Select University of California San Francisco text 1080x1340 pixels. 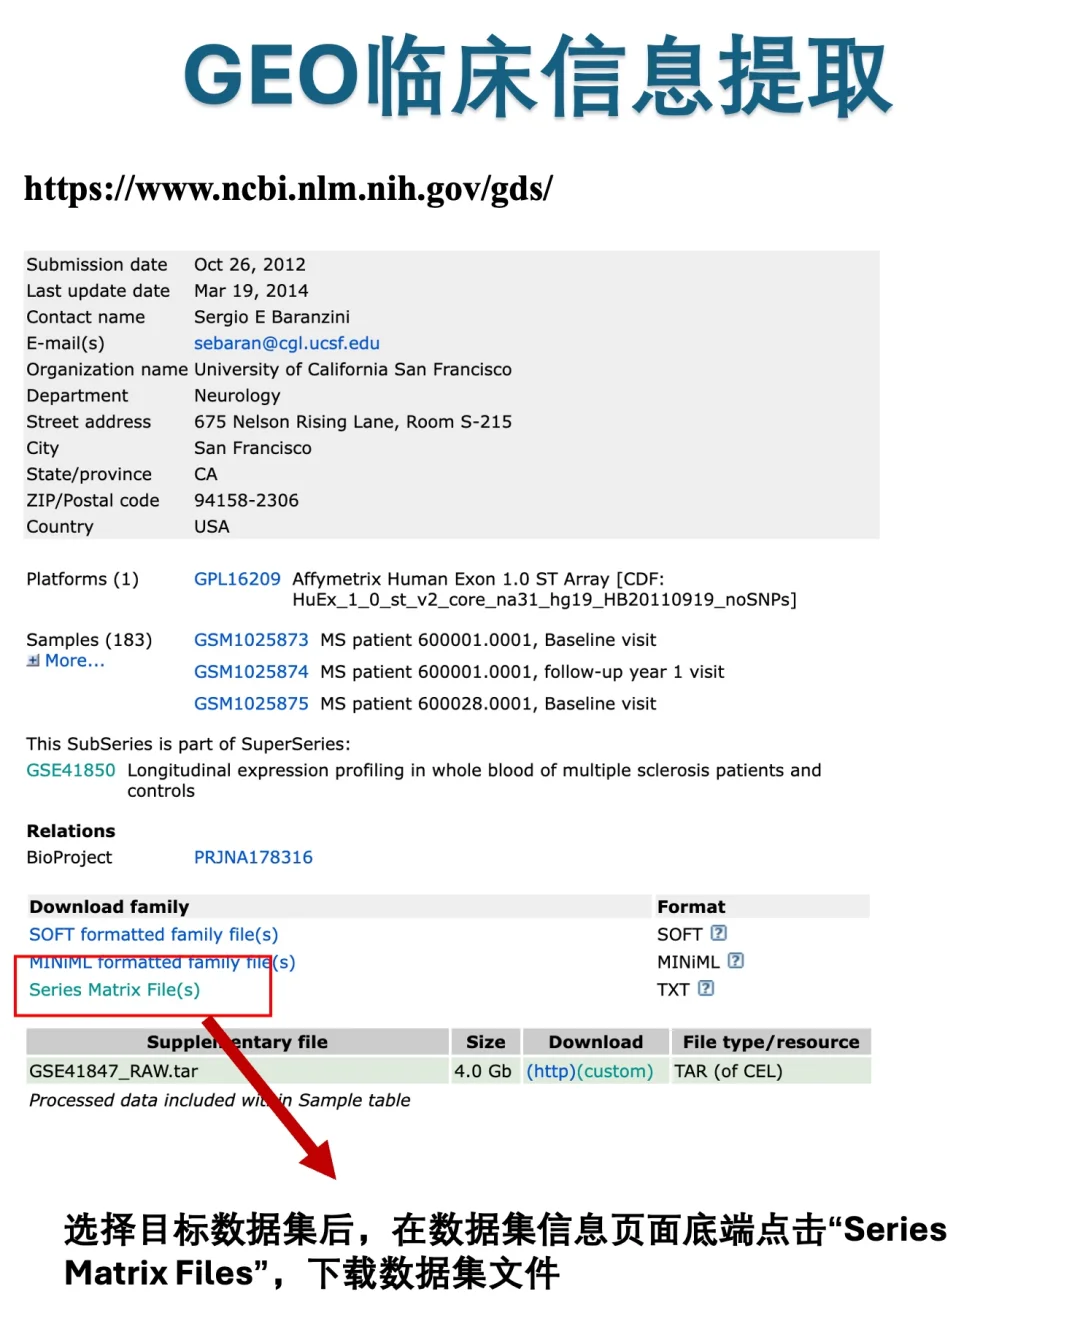point(353,369)
